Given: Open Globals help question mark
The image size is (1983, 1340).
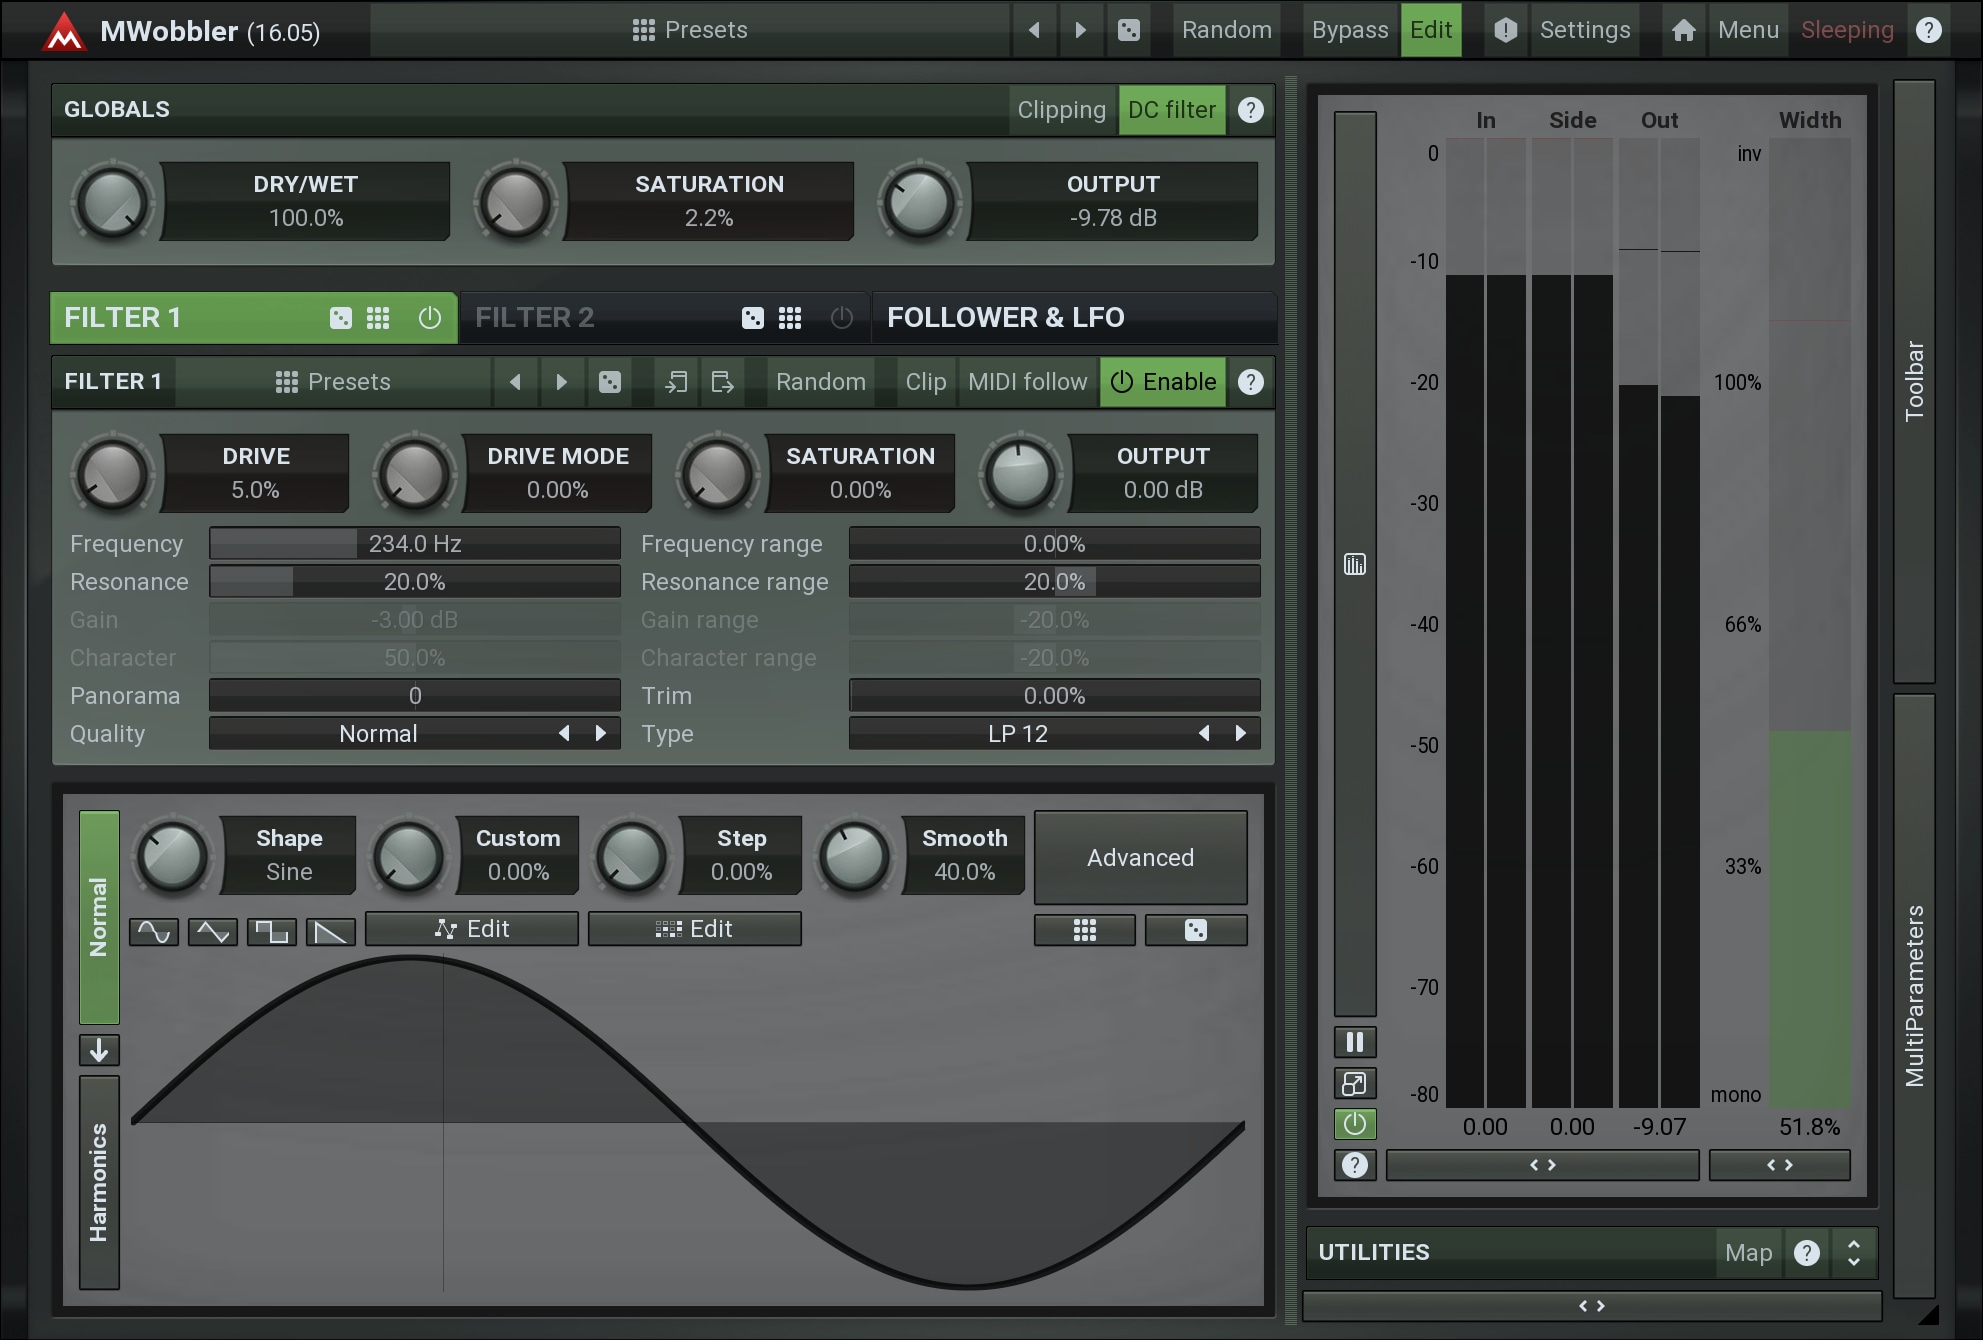Looking at the screenshot, I should 1251,110.
